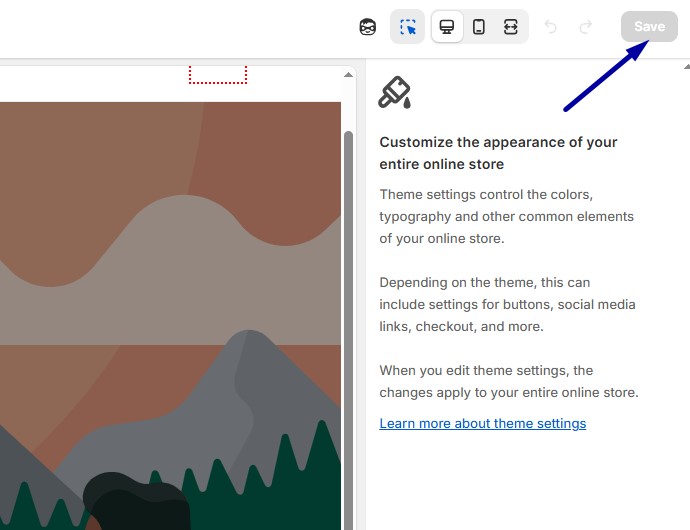Click the preview pane scroll-up arrow
Screen dimensions: 690x530
348,75
